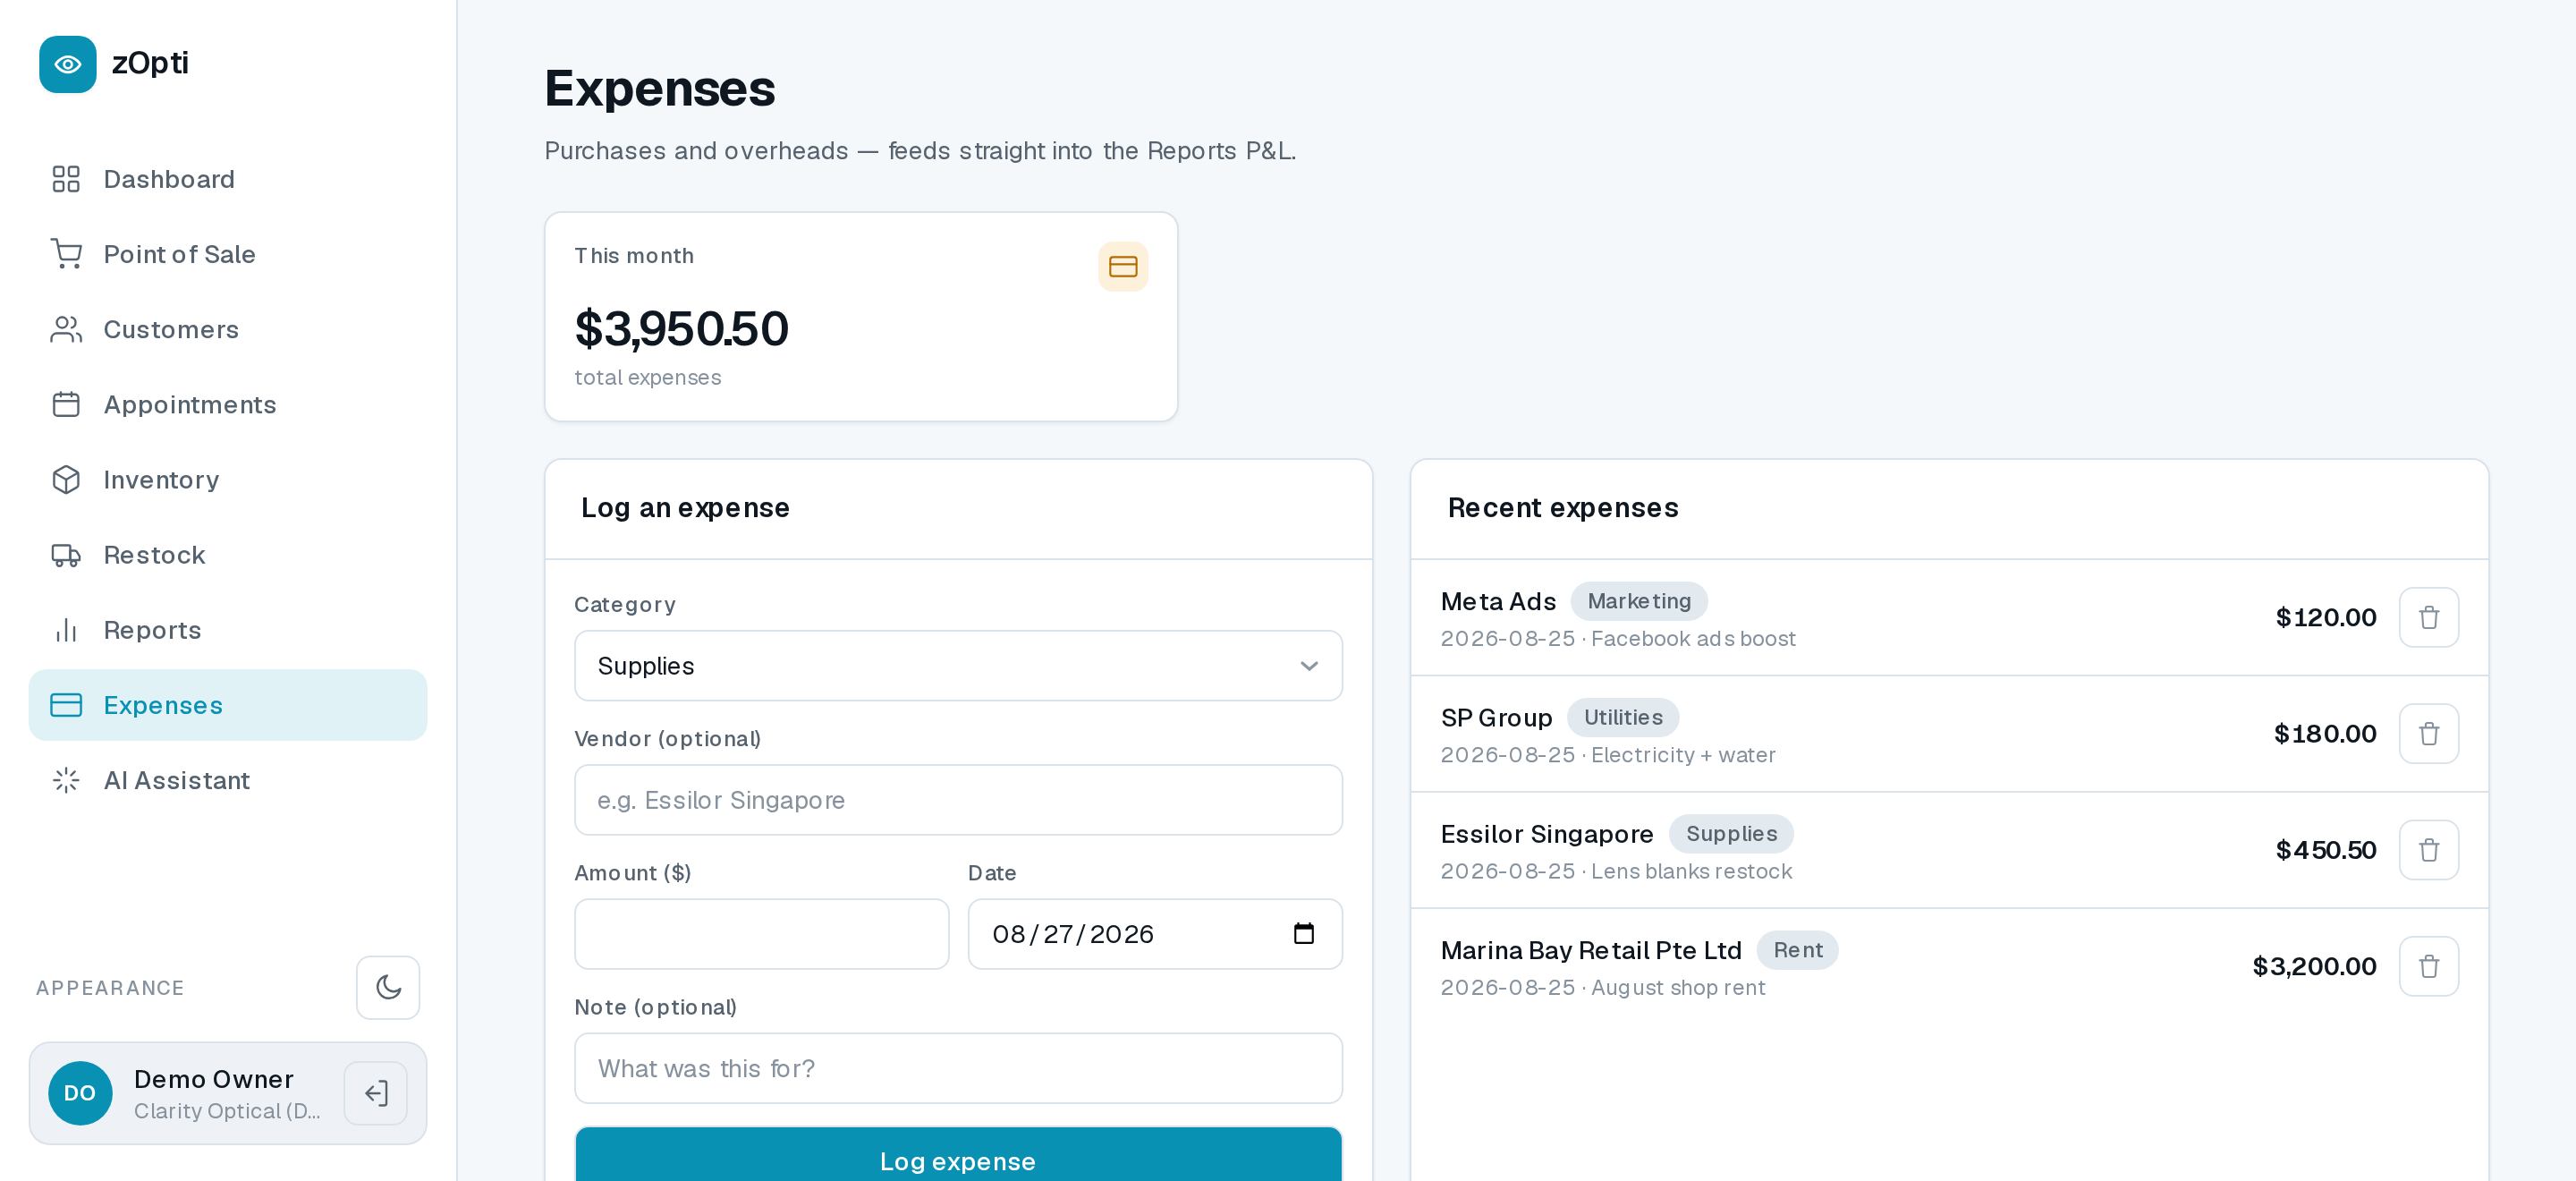Click the Marketing tag on Meta Ads
The image size is (2576, 1181).
coord(1639,600)
